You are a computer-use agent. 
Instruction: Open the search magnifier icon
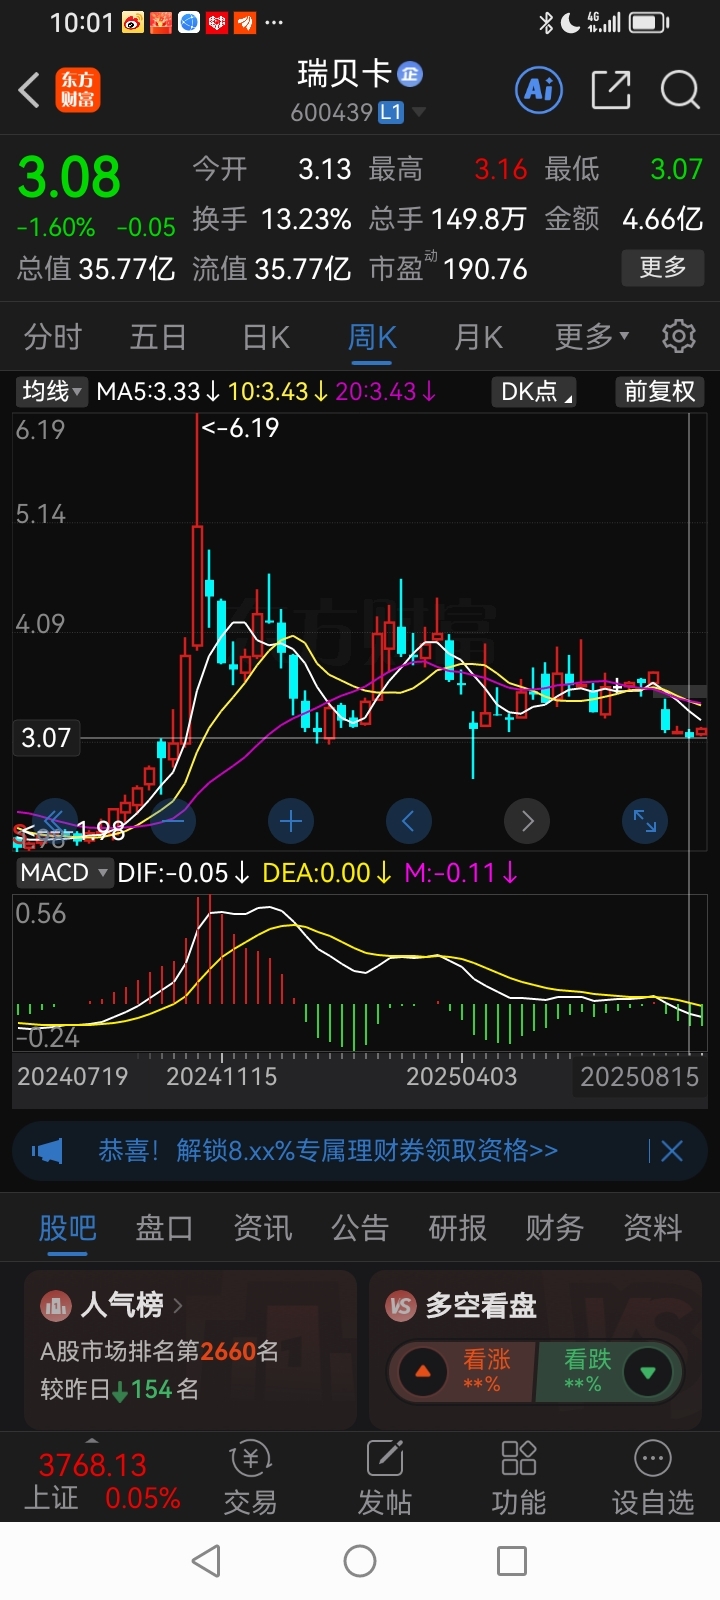[680, 90]
